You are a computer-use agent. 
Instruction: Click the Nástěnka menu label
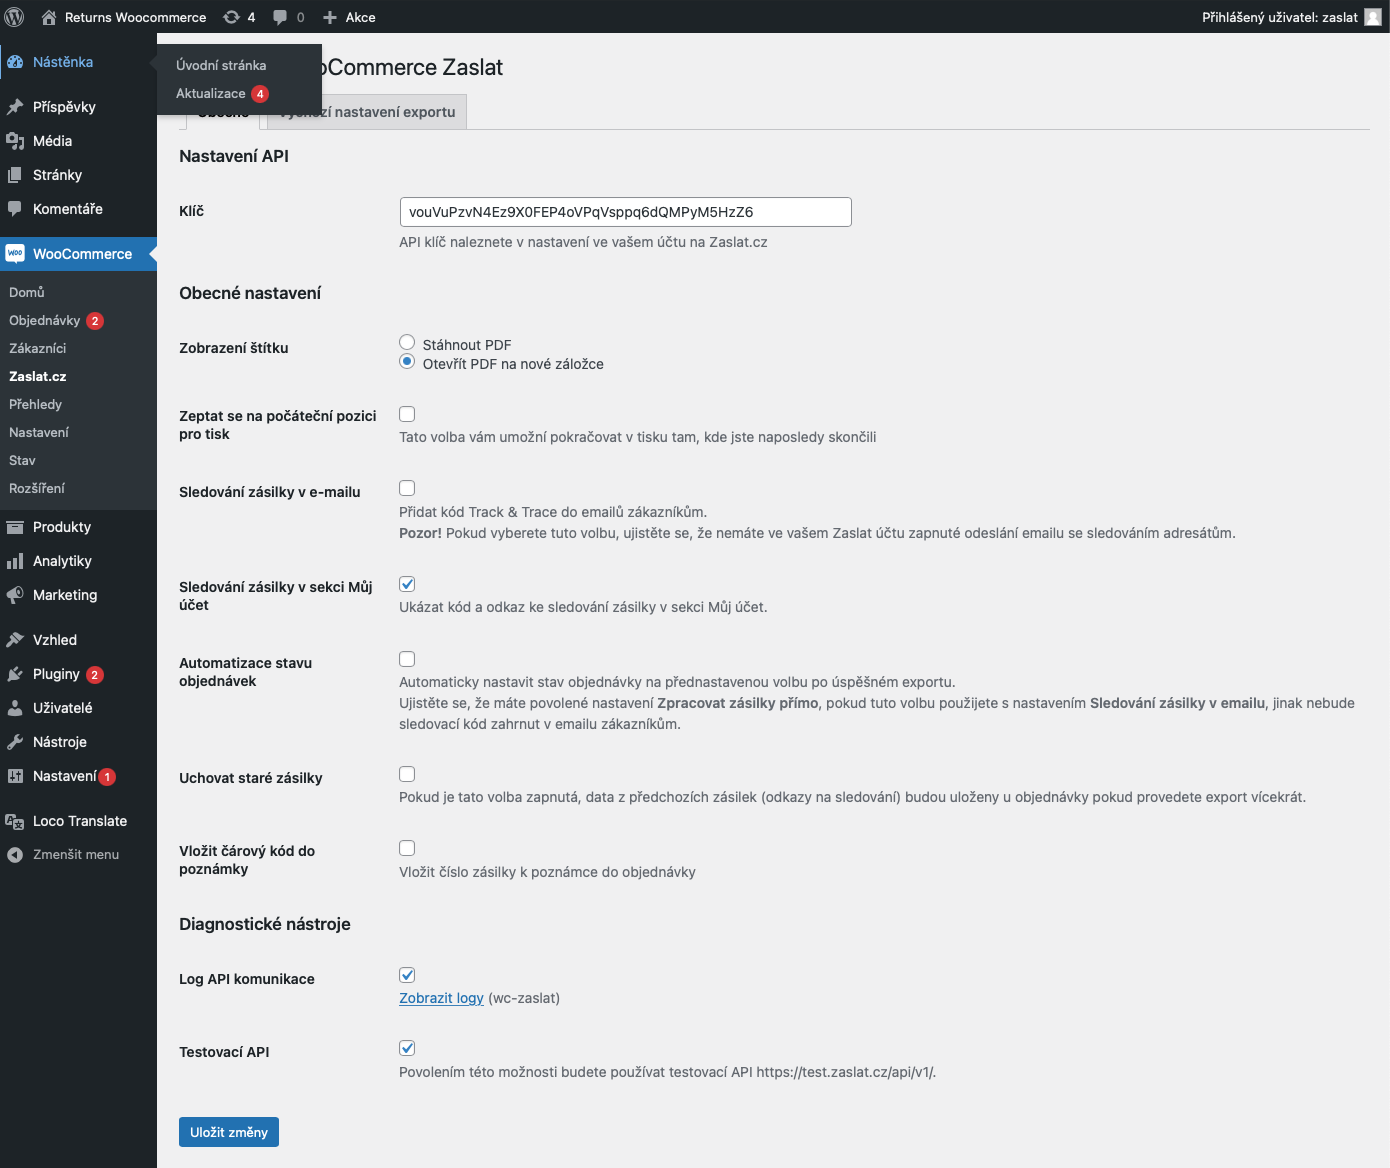[63, 62]
